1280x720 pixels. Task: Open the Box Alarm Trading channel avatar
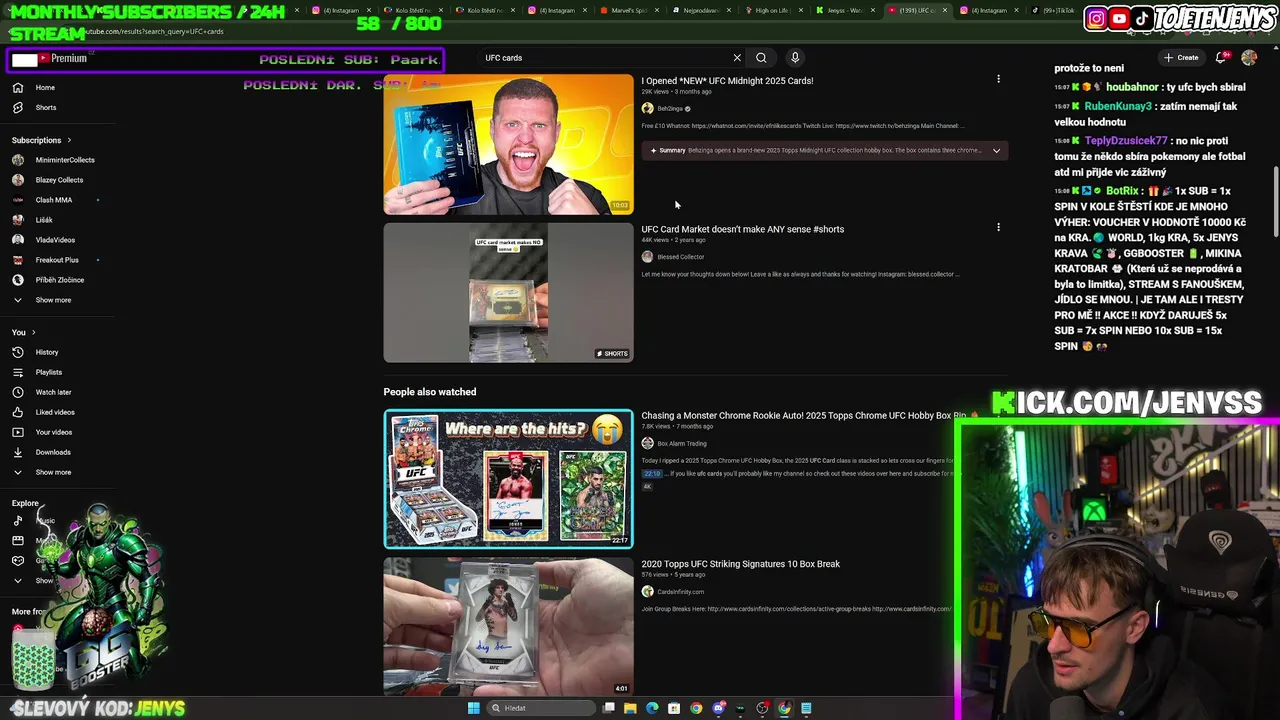(x=647, y=443)
